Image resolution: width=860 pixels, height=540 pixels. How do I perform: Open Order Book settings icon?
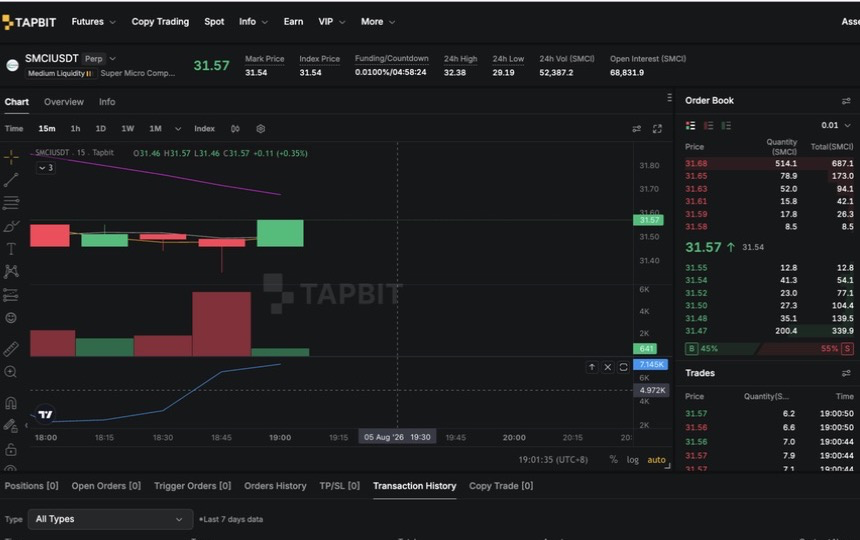point(846,101)
